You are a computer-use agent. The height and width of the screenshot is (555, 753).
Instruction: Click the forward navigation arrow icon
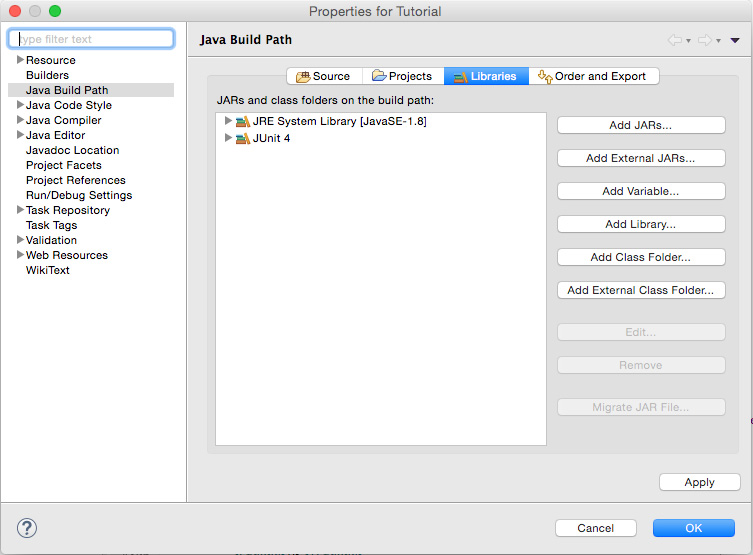pyautogui.click(x=705, y=40)
